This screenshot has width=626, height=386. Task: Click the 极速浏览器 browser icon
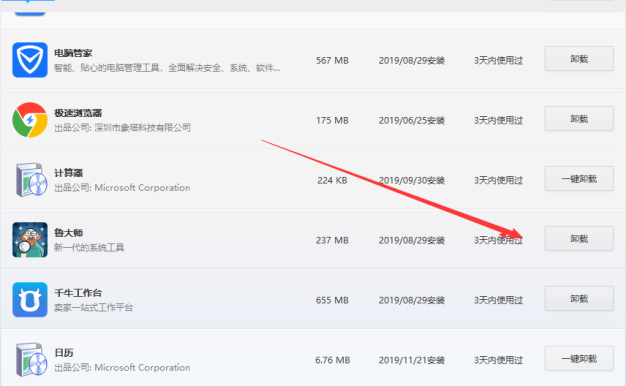(x=30, y=120)
